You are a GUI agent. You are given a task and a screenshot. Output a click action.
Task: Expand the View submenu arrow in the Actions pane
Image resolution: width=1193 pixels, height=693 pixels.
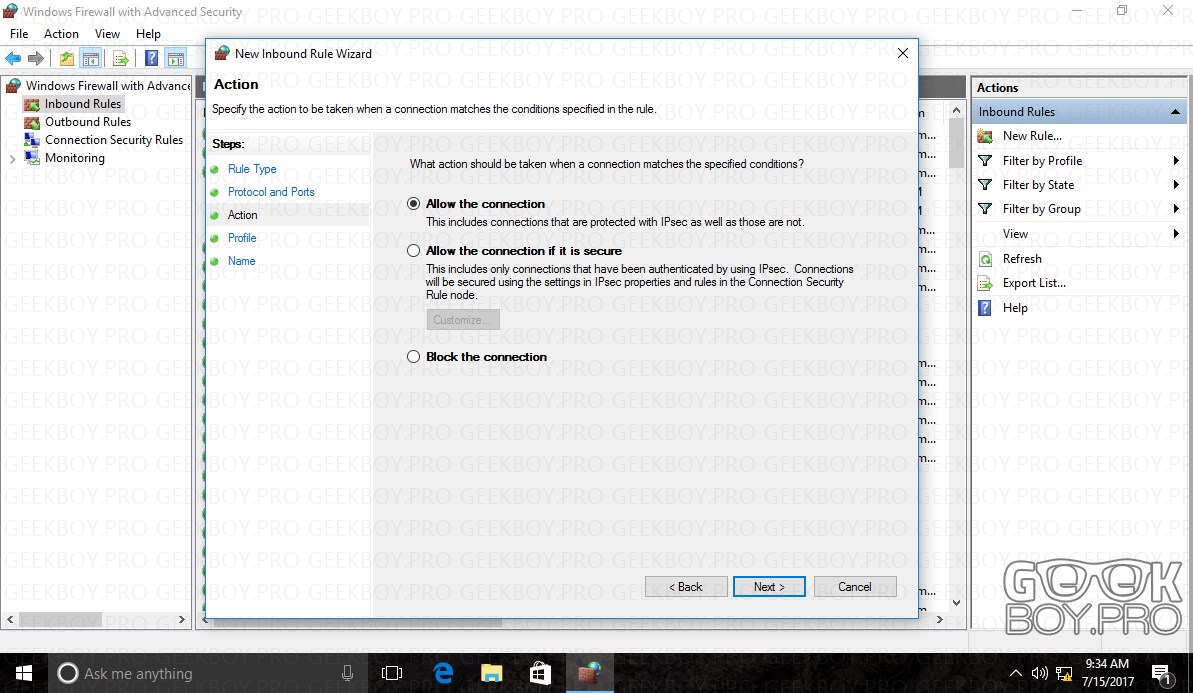point(1176,234)
